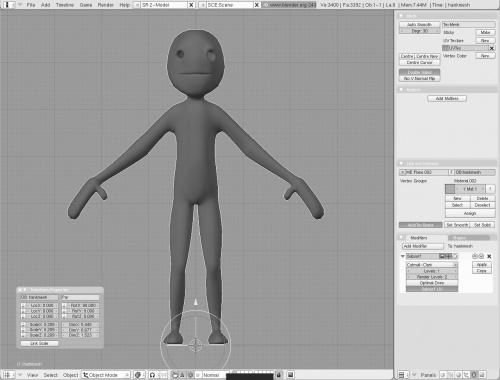Toggle Subsurf enable during interaction icon

coord(448,256)
